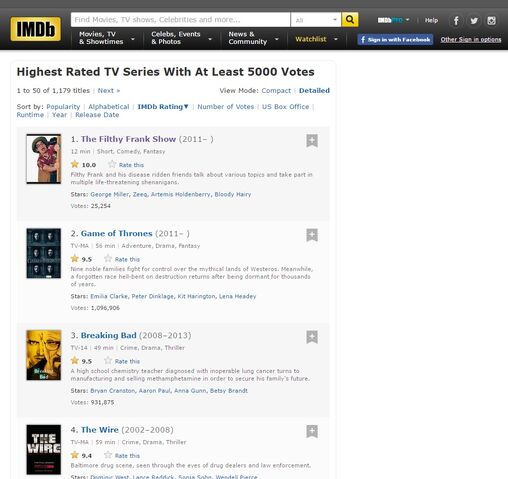Open Breaking Bad title link

pyautogui.click(x=108, y=335)
